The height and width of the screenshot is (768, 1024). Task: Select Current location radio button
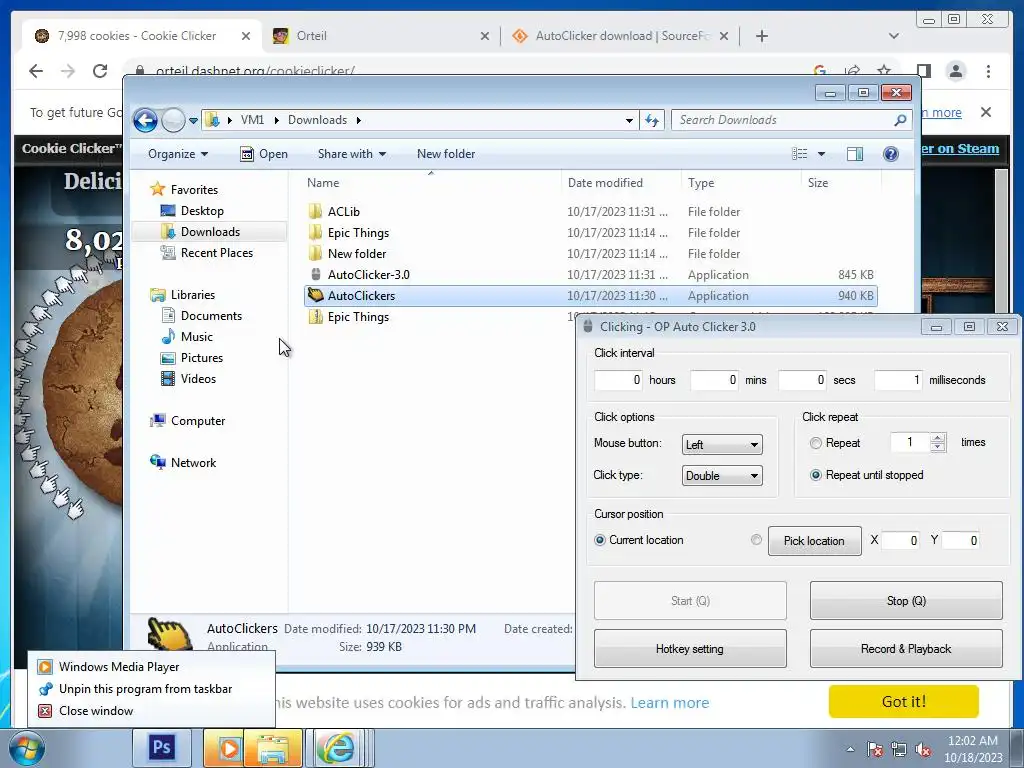pos(600,540)
